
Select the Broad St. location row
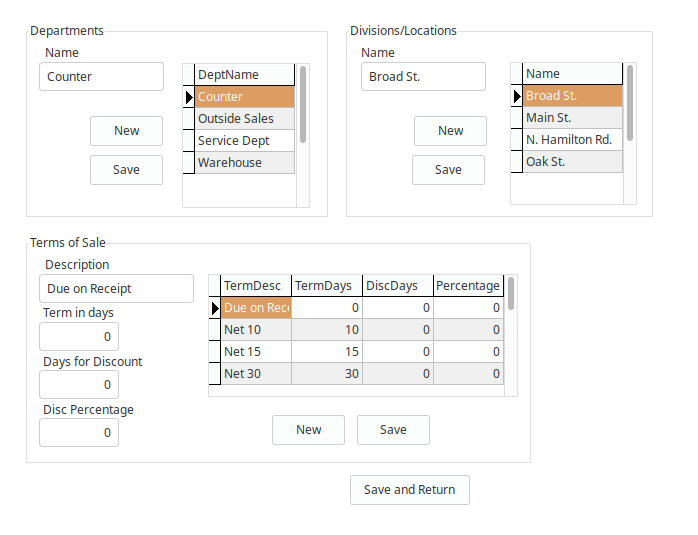point(572,96)
